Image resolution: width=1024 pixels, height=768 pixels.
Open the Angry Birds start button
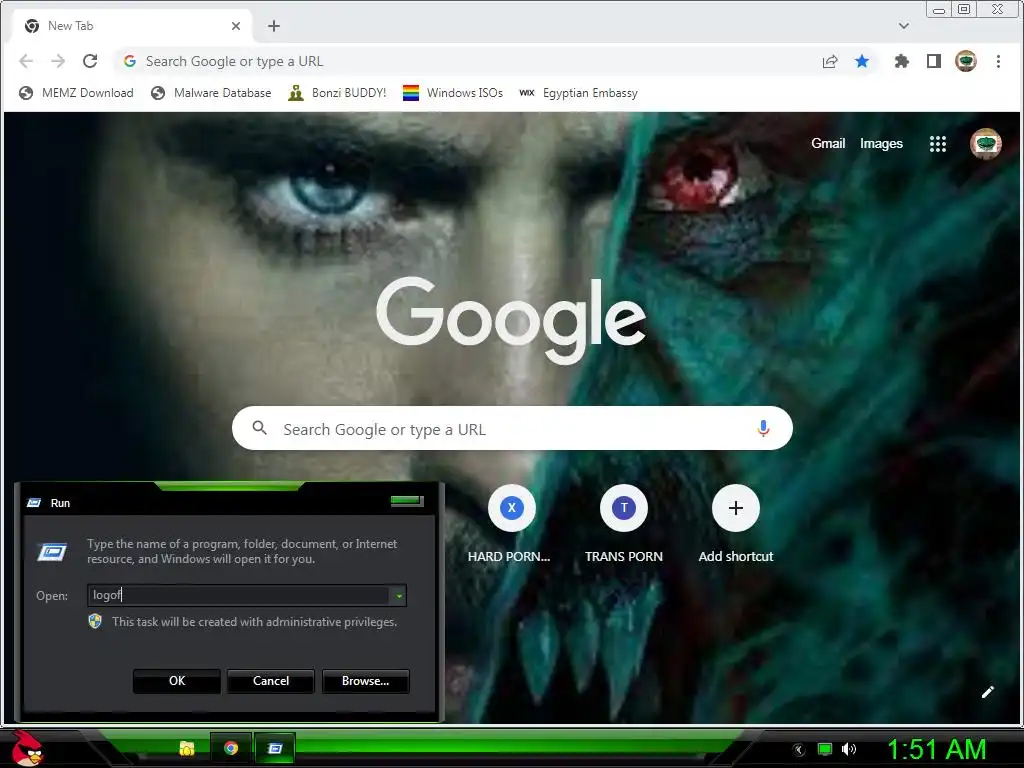[27, 748]
